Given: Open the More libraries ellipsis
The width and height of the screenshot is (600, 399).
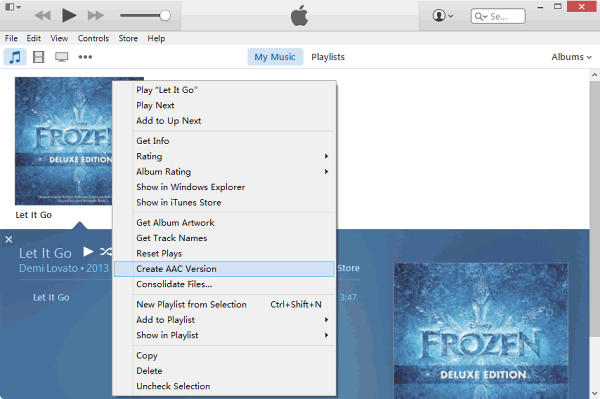Looking at the screenshot, I should (x=85, y=57).
